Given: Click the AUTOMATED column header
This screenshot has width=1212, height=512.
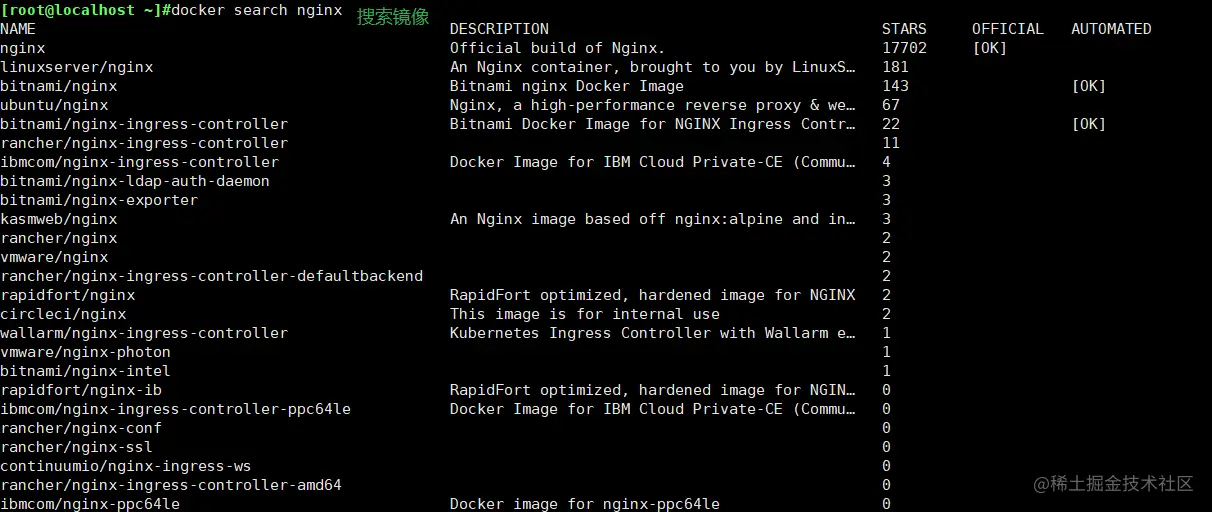Looking at the screenshot, I should click(x=1111, y=29).
